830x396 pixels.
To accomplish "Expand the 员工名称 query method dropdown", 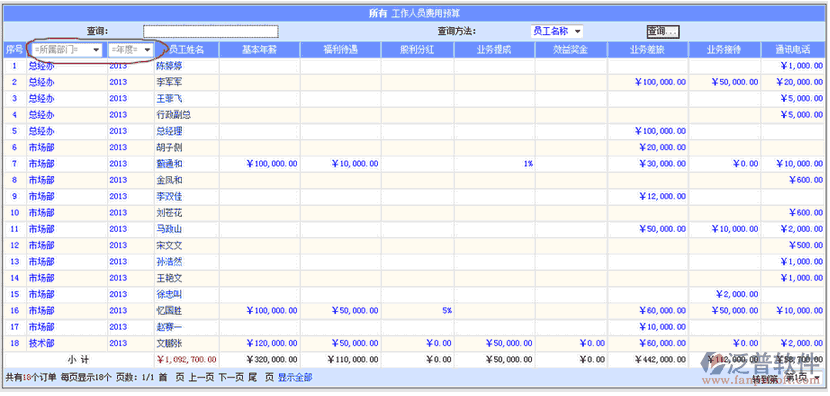I will tap(557, 32).
